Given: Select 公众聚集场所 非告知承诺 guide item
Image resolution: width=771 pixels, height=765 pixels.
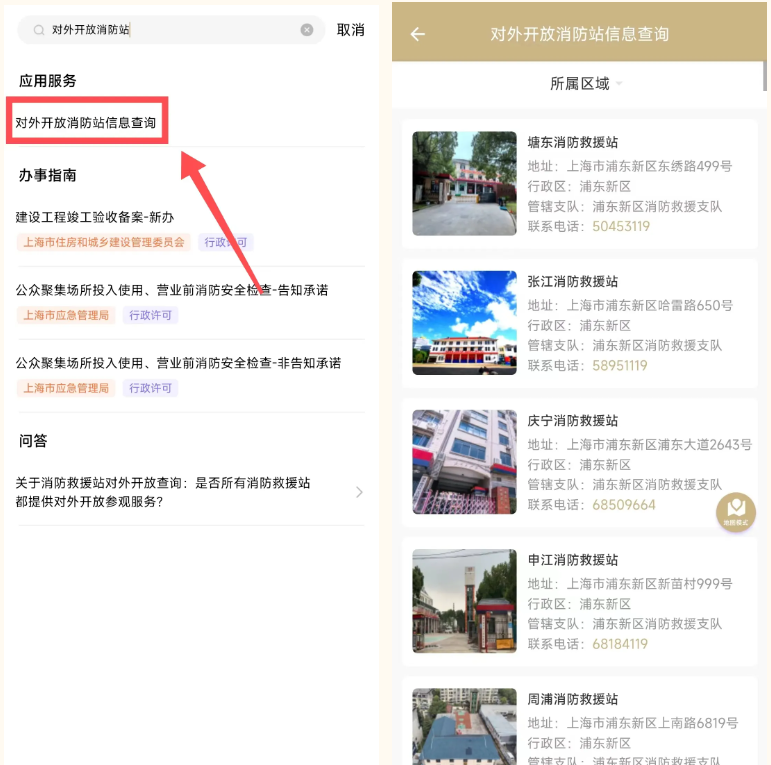Looking at the screenshot, I should pos(178,363).
